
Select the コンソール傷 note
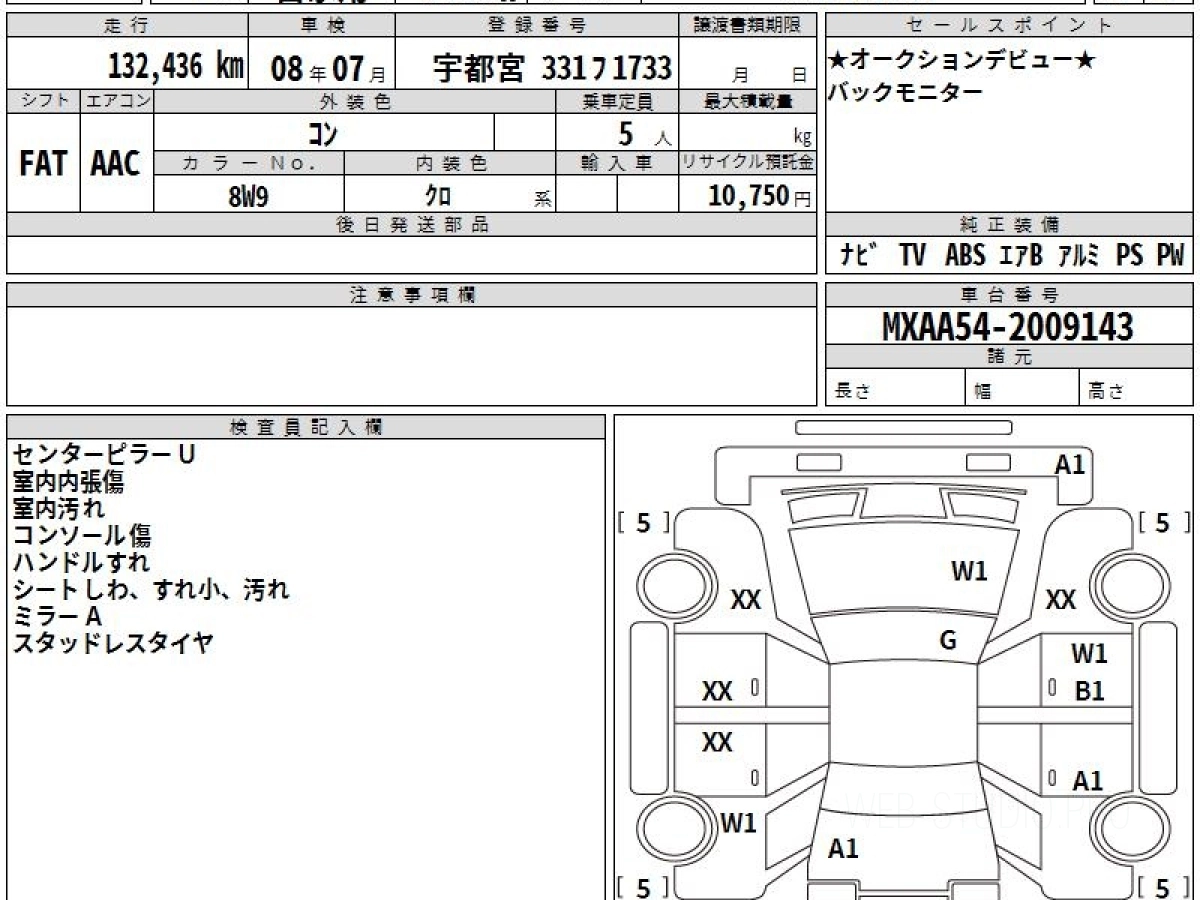pos(81,535)
